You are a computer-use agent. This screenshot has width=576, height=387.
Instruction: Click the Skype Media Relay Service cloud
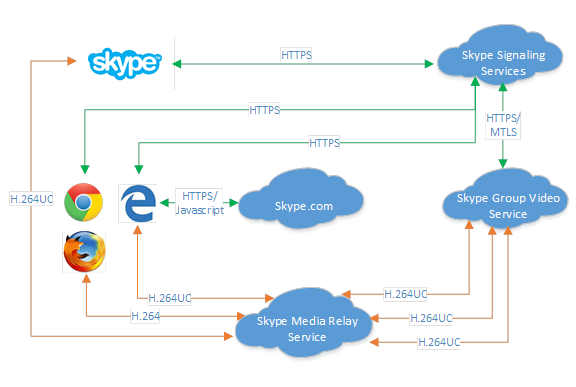click(x=304, y=322)
